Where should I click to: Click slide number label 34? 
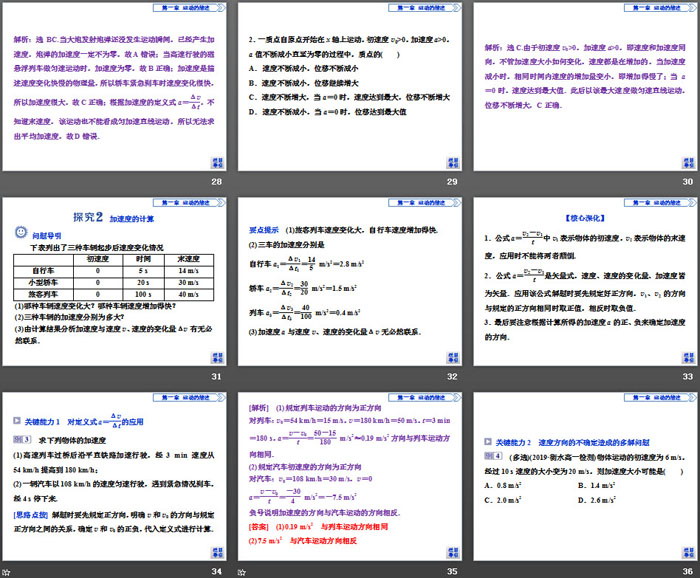(217, 571)
